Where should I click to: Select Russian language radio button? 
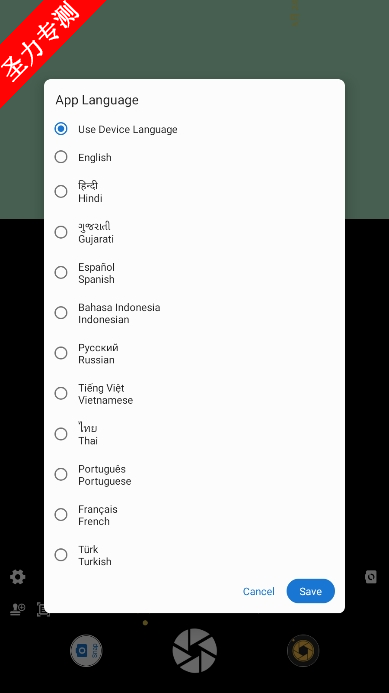pos(61,353)
